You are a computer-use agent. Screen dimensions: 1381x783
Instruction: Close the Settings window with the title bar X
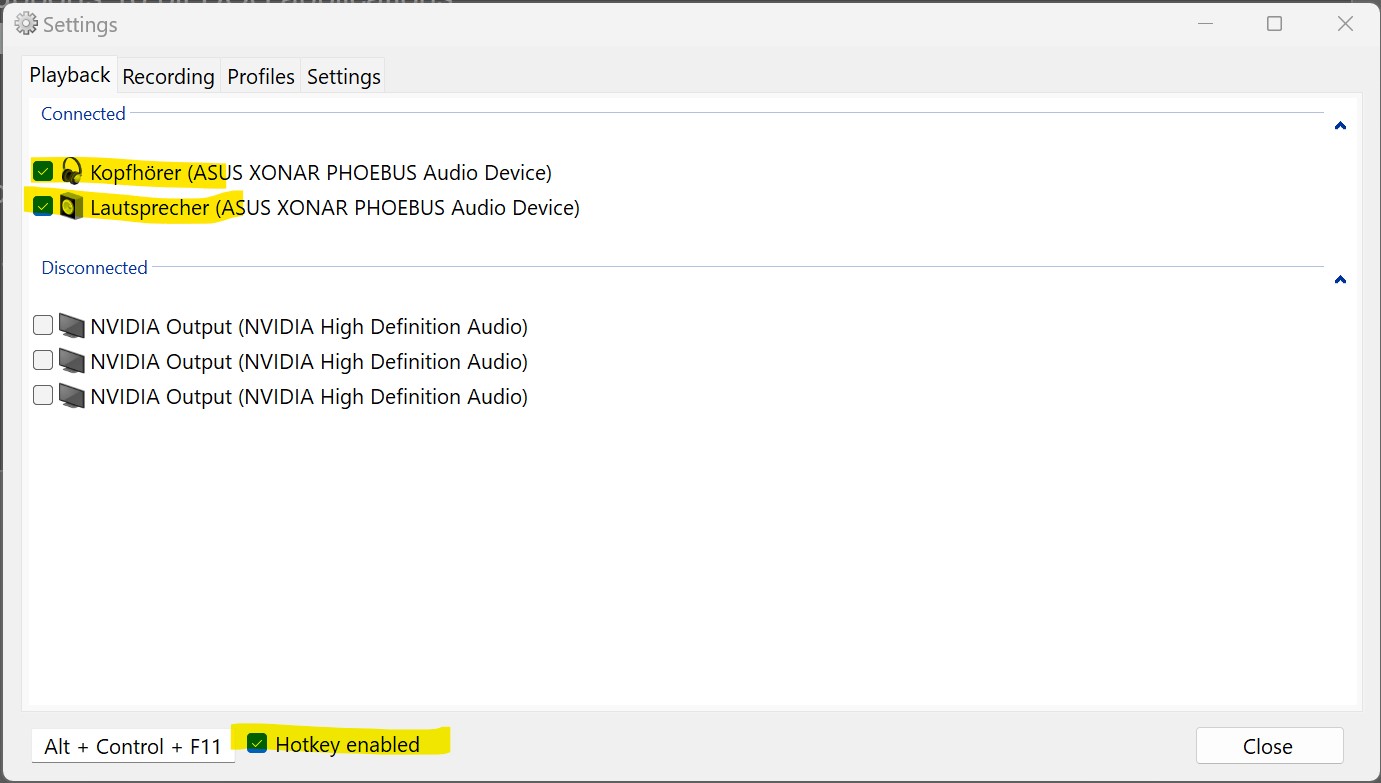[1345, 24]
